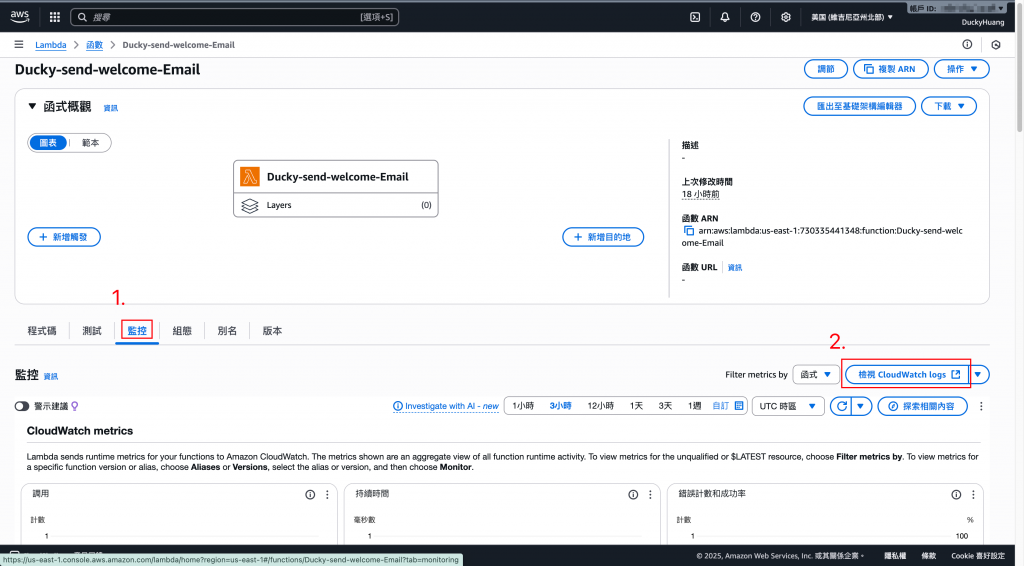Open the clock icon beside info panel

click(x=996, y=44)
